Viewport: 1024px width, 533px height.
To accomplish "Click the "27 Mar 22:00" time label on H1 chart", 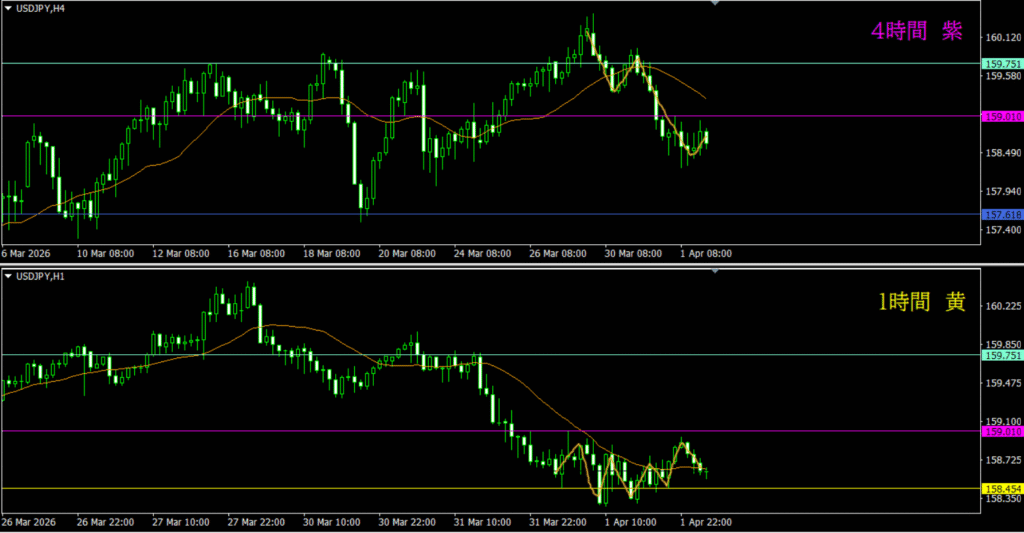I will (254, 522).
